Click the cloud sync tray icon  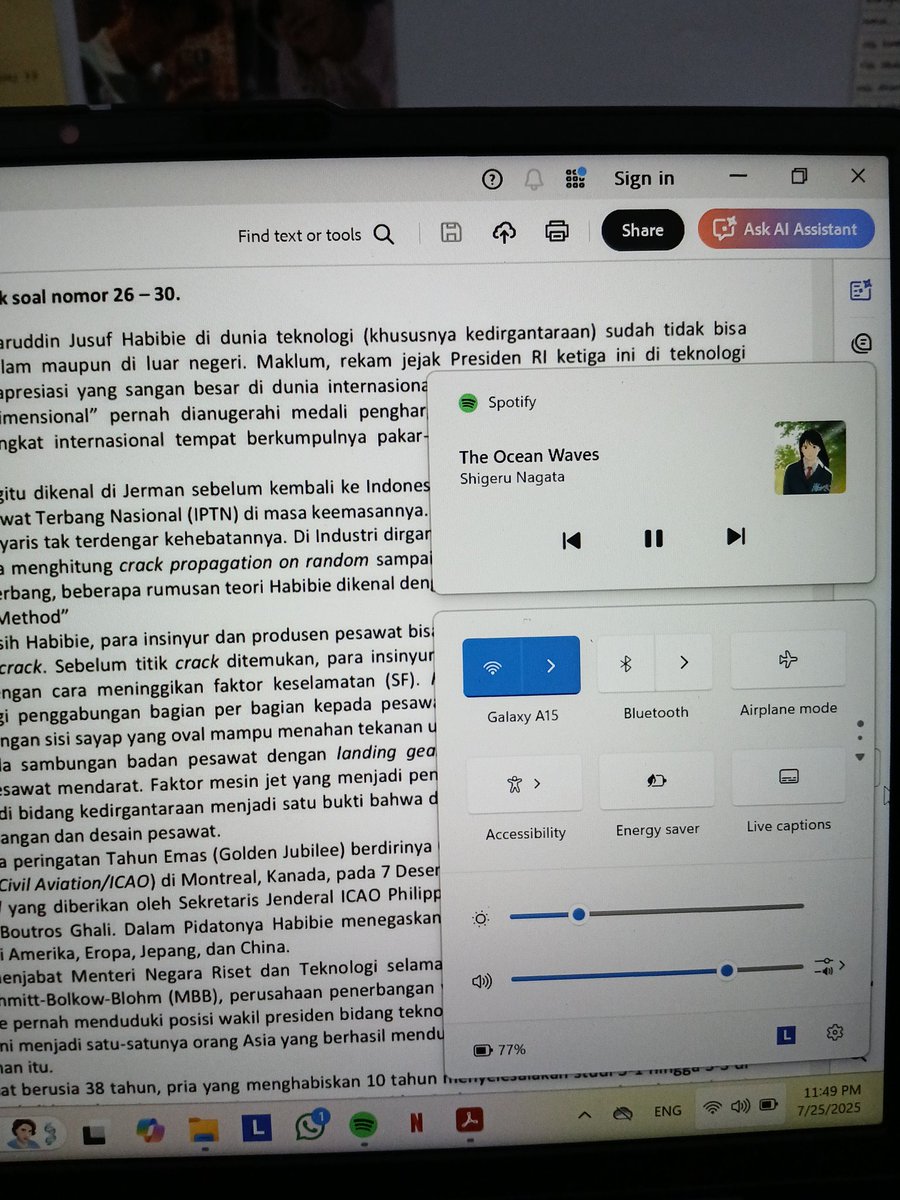(x=623, y=1112)
